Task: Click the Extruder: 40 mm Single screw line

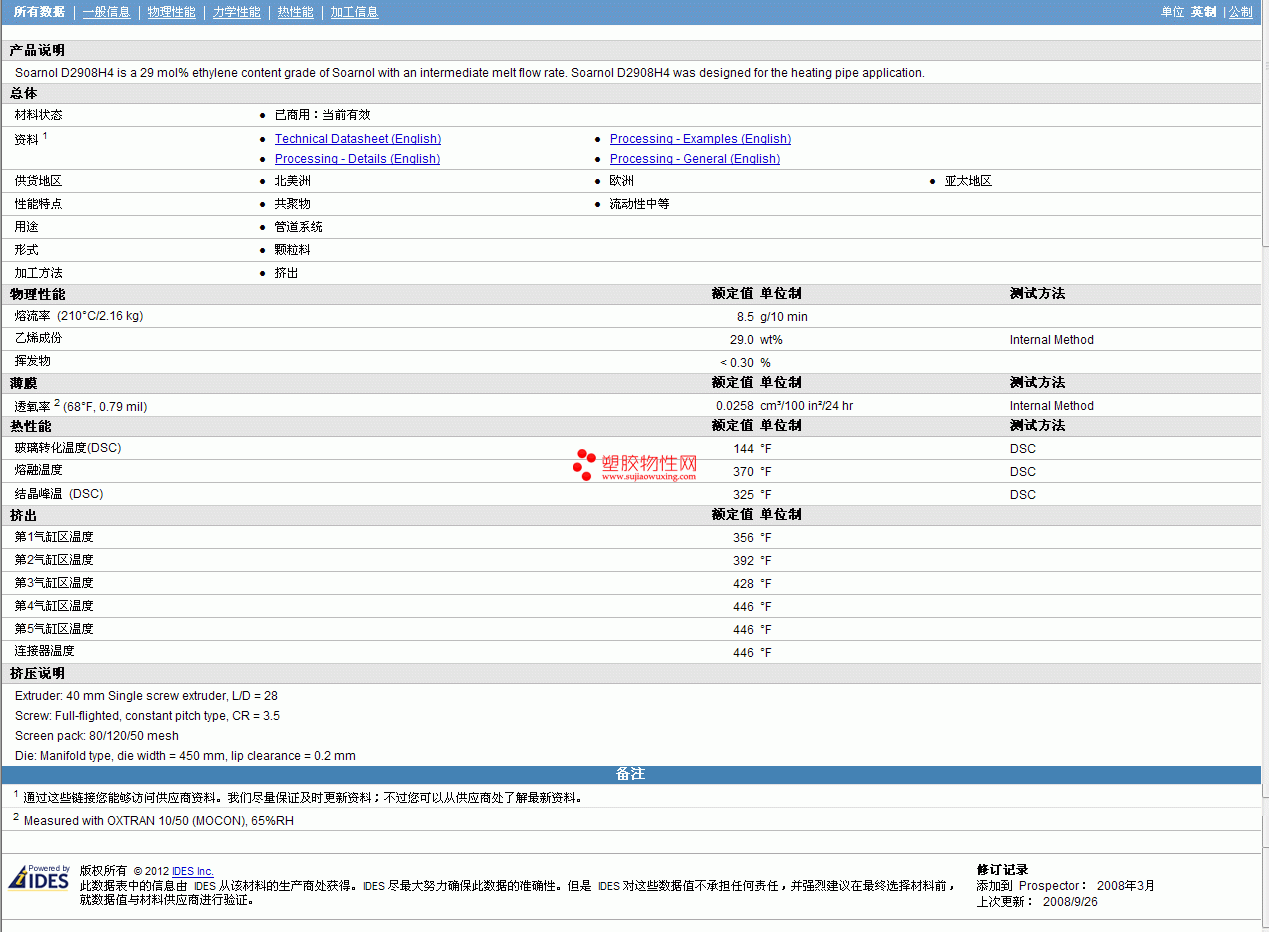Action: (x=146, y=696)
